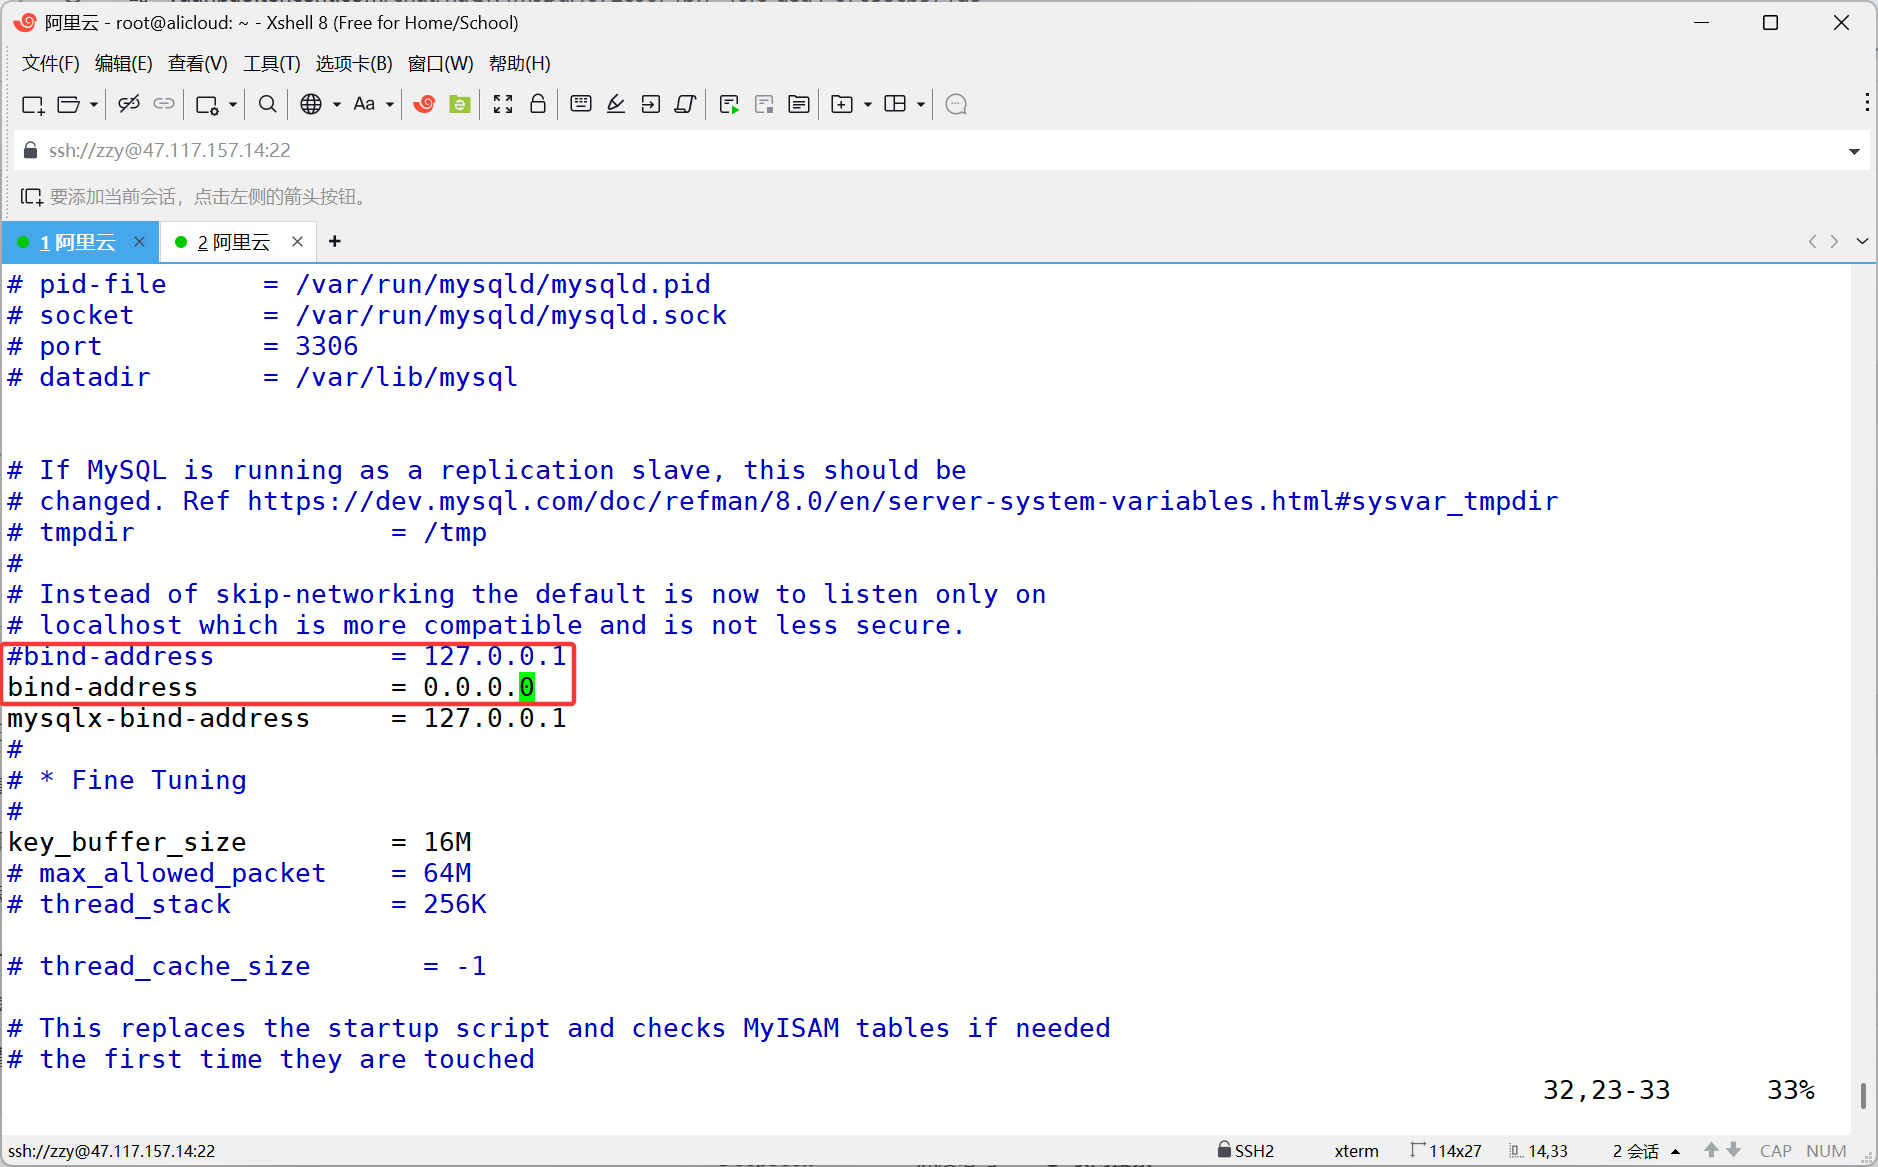Click the status bar up arrow
The width and height of the screenshot is (1878, 1167).
1711,1150
